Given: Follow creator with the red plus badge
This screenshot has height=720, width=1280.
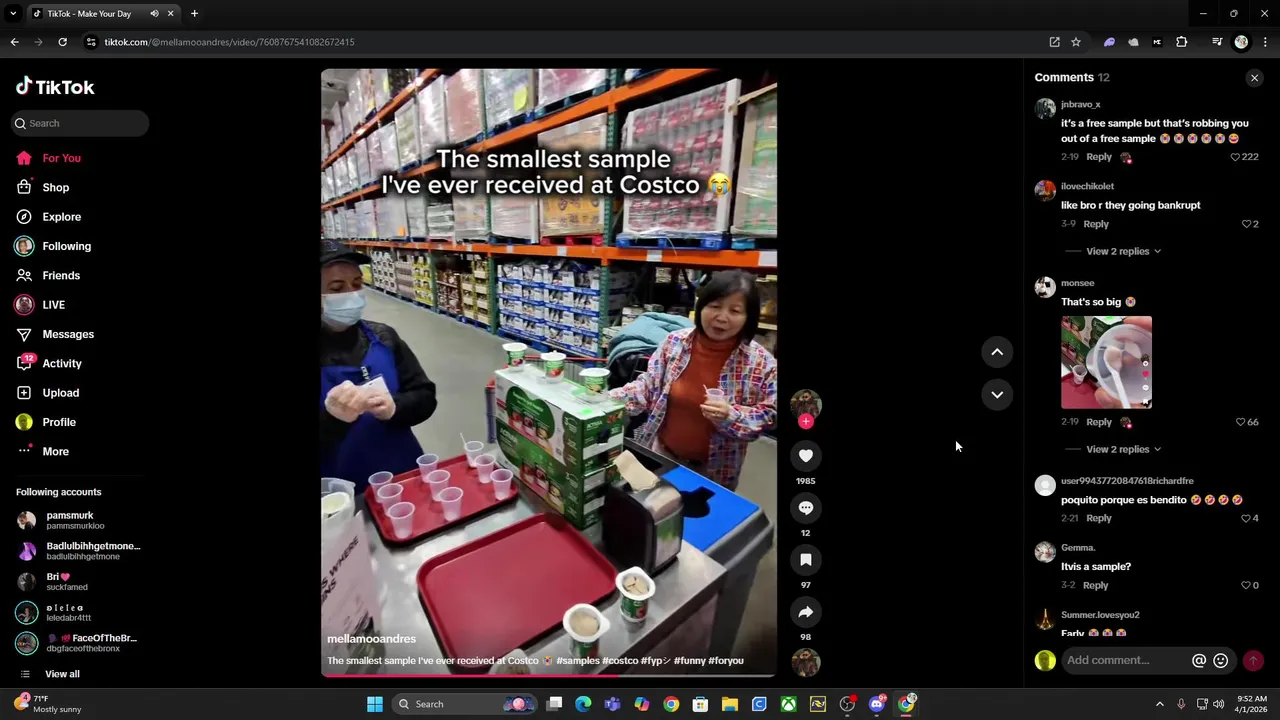Looking at the screenshot, I should 806,421.
